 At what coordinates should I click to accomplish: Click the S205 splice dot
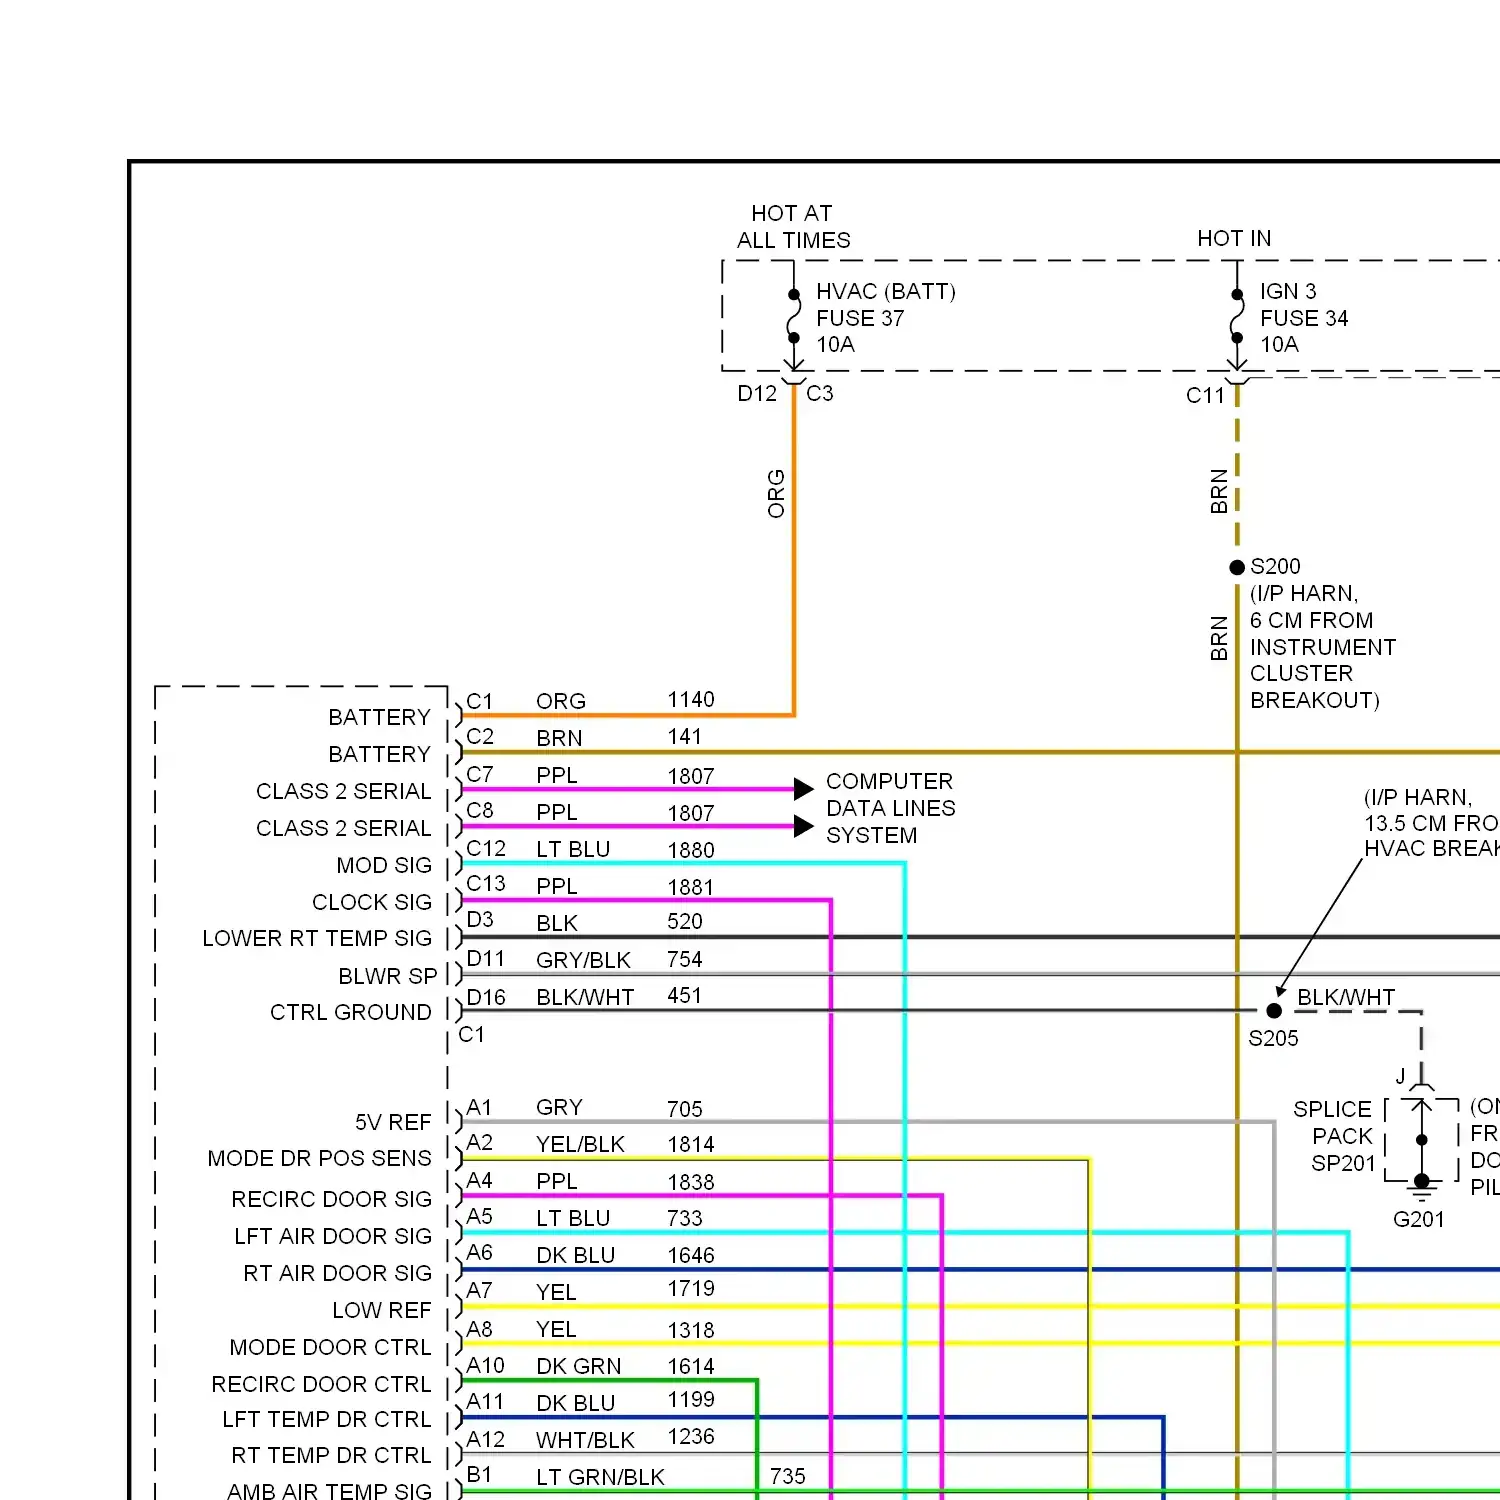(1274, 1011)
